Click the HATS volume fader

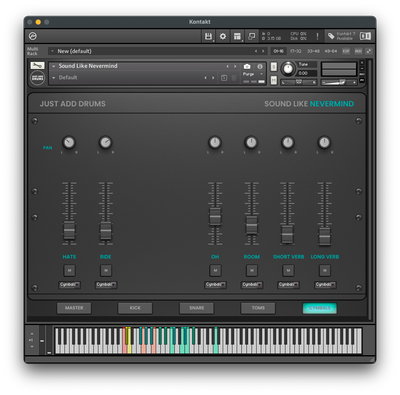[69, 230]
